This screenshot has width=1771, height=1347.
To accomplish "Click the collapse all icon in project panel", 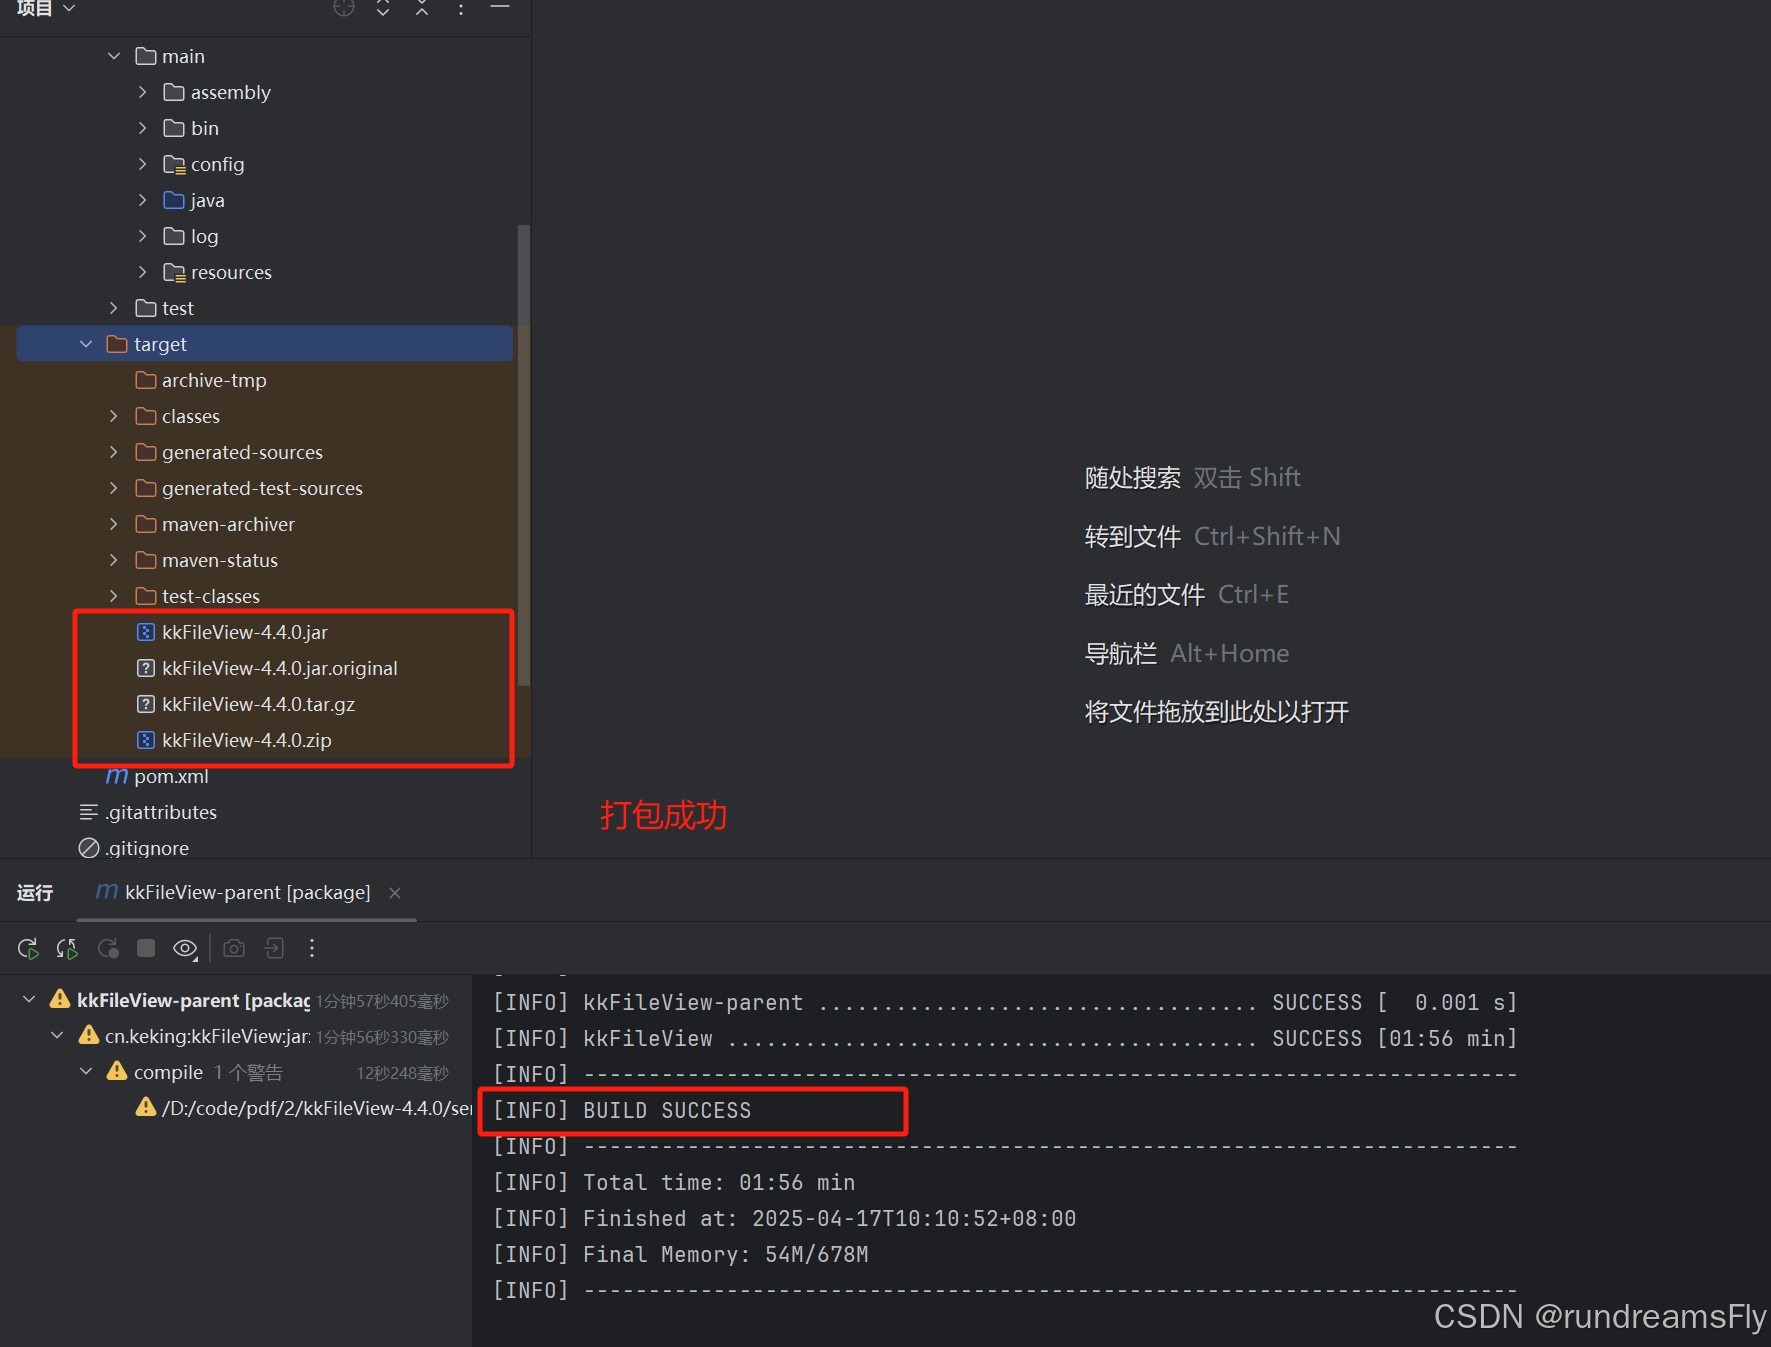I will 422,8.
